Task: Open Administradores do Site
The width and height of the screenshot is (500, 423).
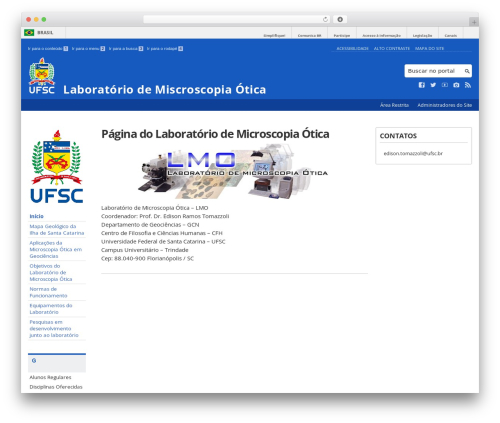Action: click(445, 105)
